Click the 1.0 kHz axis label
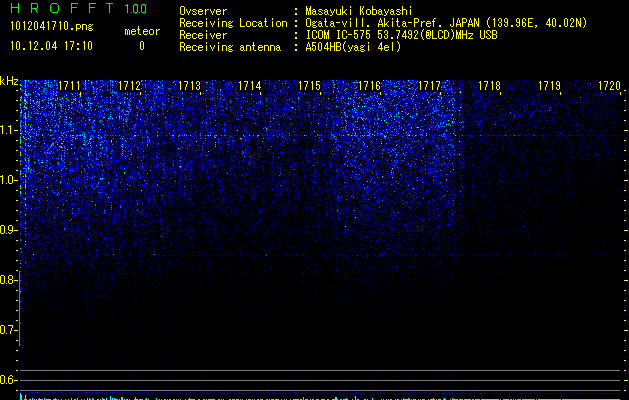This screenshot has height=400, width=629. [9, 180]
